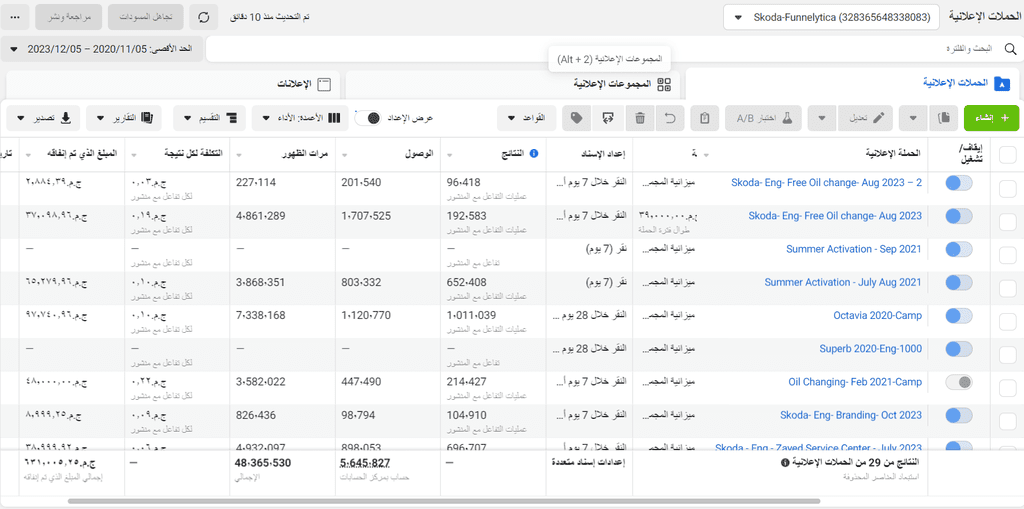Open the date range 2020/11/05 – 2023/12/05 dropdown
Viewport: 1024px width, 509px height.
pyautogui.click(x=102, y=49)
